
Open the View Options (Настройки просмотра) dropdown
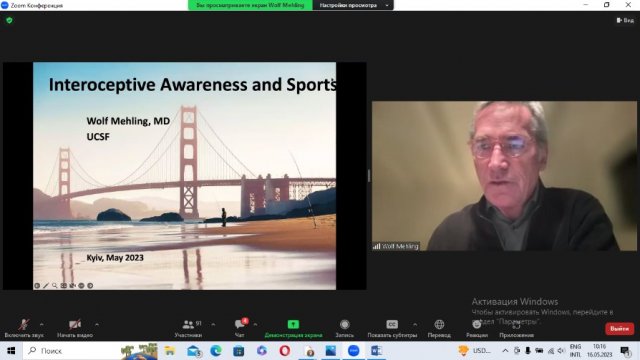(x=353, y=5)
